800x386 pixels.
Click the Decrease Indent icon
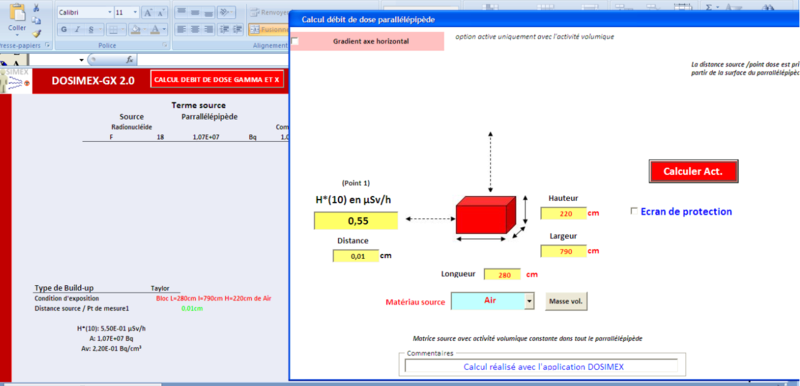pyautogui.click(x=223, y=30)
